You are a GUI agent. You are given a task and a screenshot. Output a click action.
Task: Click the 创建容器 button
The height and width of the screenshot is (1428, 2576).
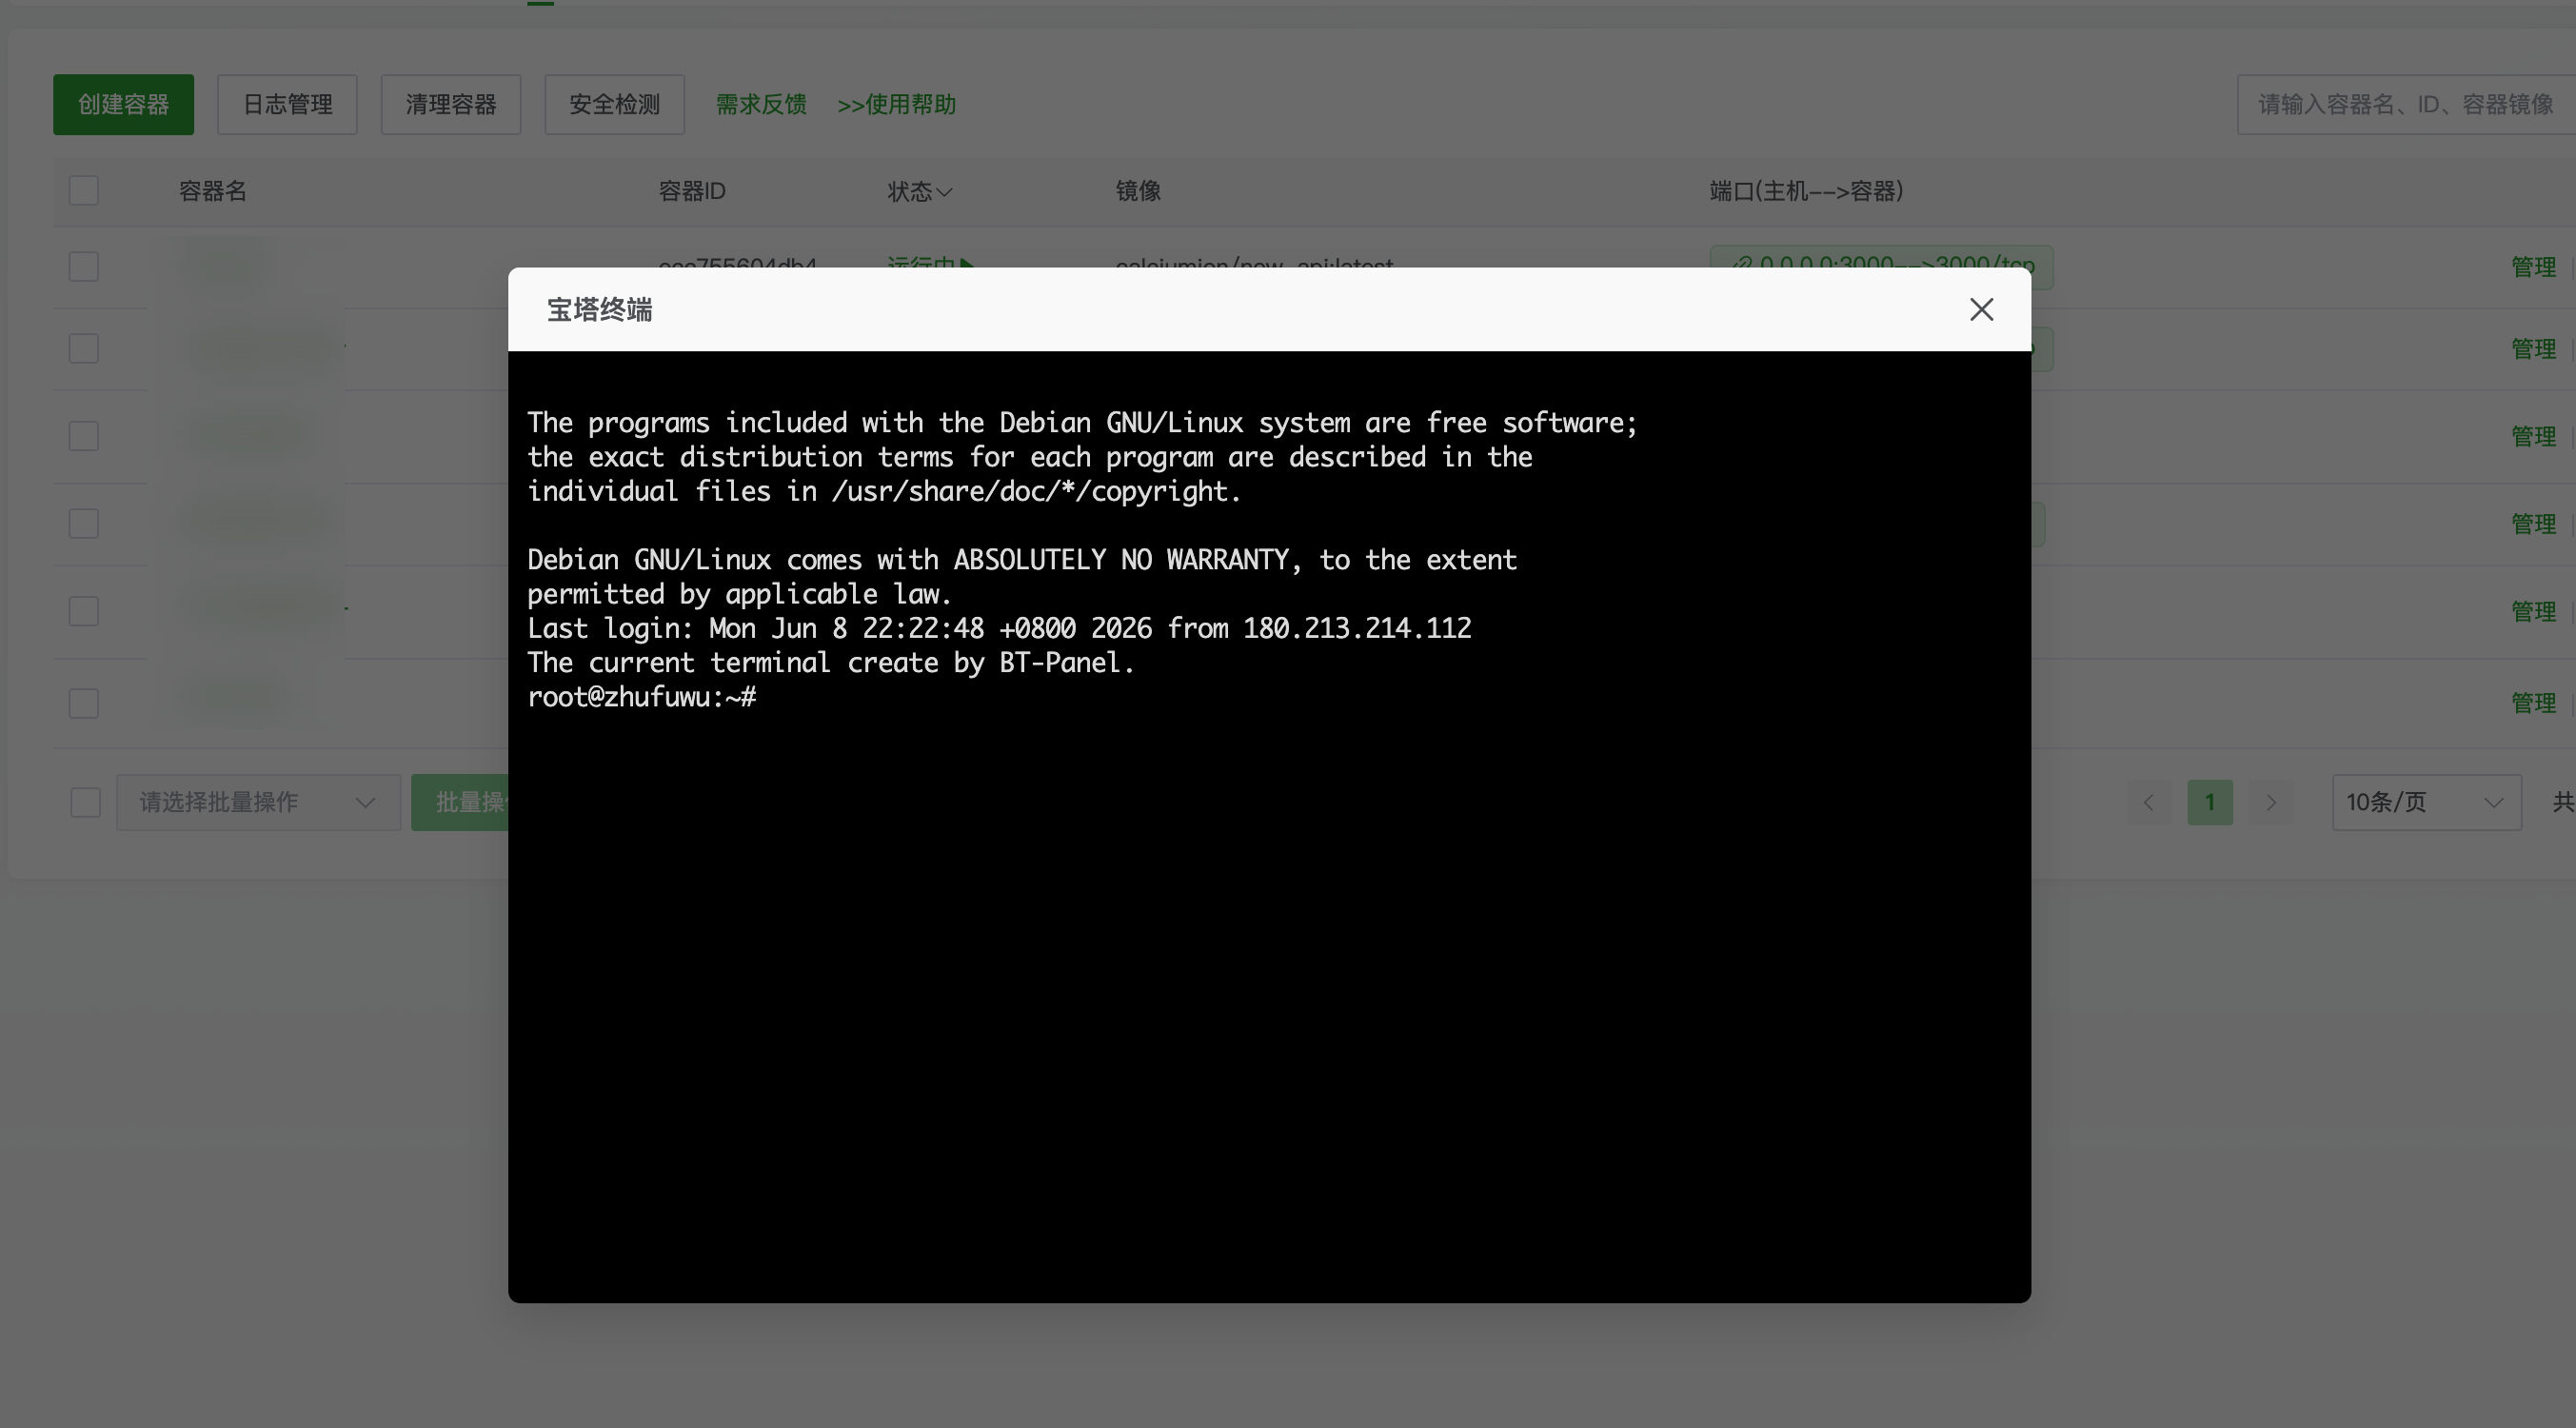(123, 104)
